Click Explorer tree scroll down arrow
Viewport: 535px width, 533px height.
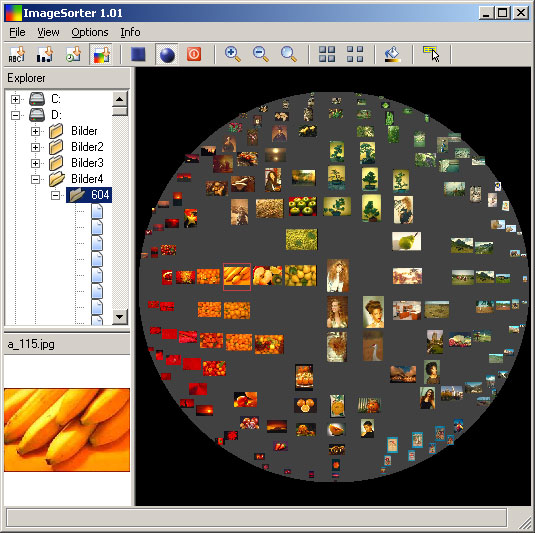(x=120, y=317)
